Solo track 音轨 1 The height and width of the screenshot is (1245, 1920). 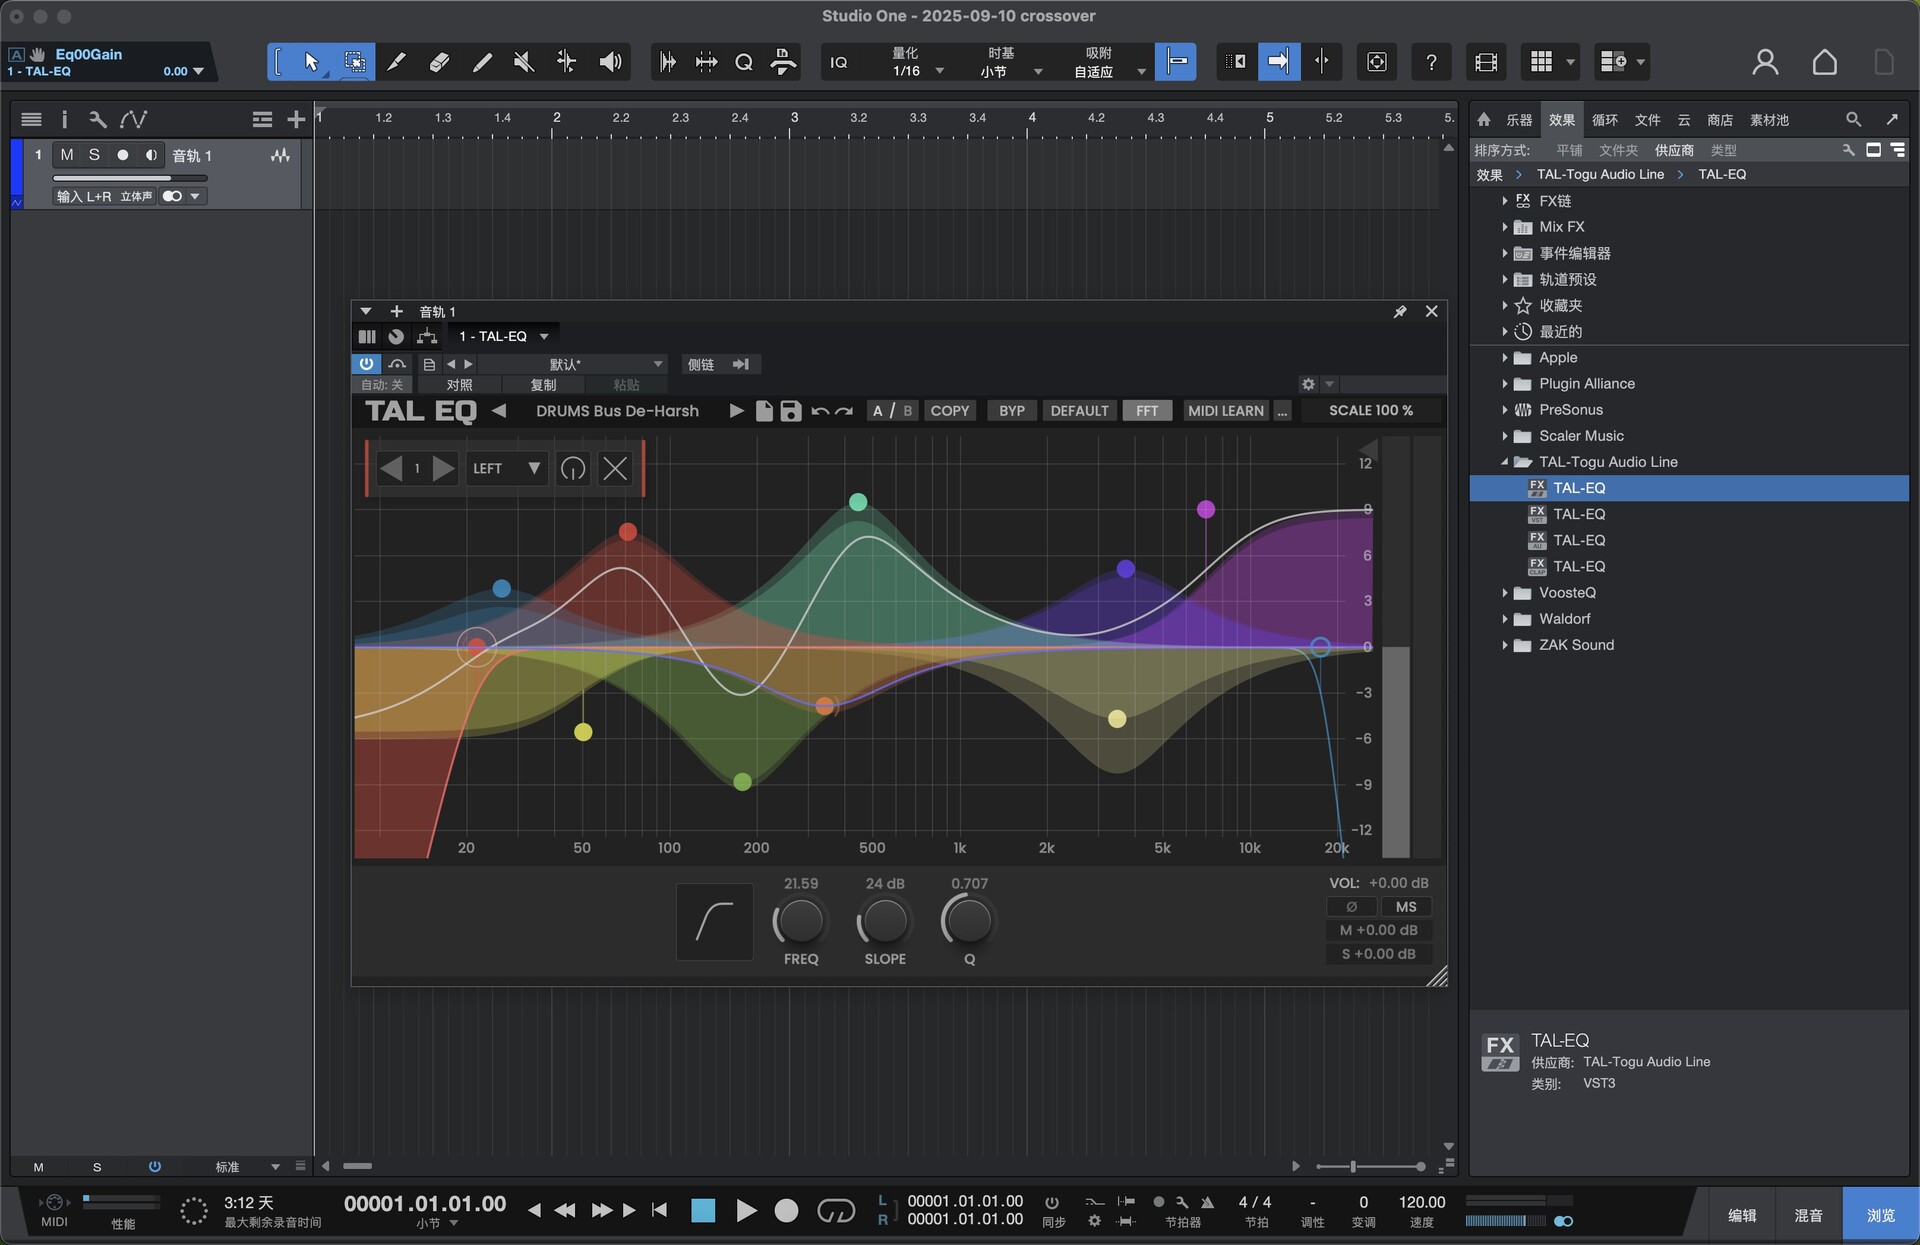coord(94,155)
